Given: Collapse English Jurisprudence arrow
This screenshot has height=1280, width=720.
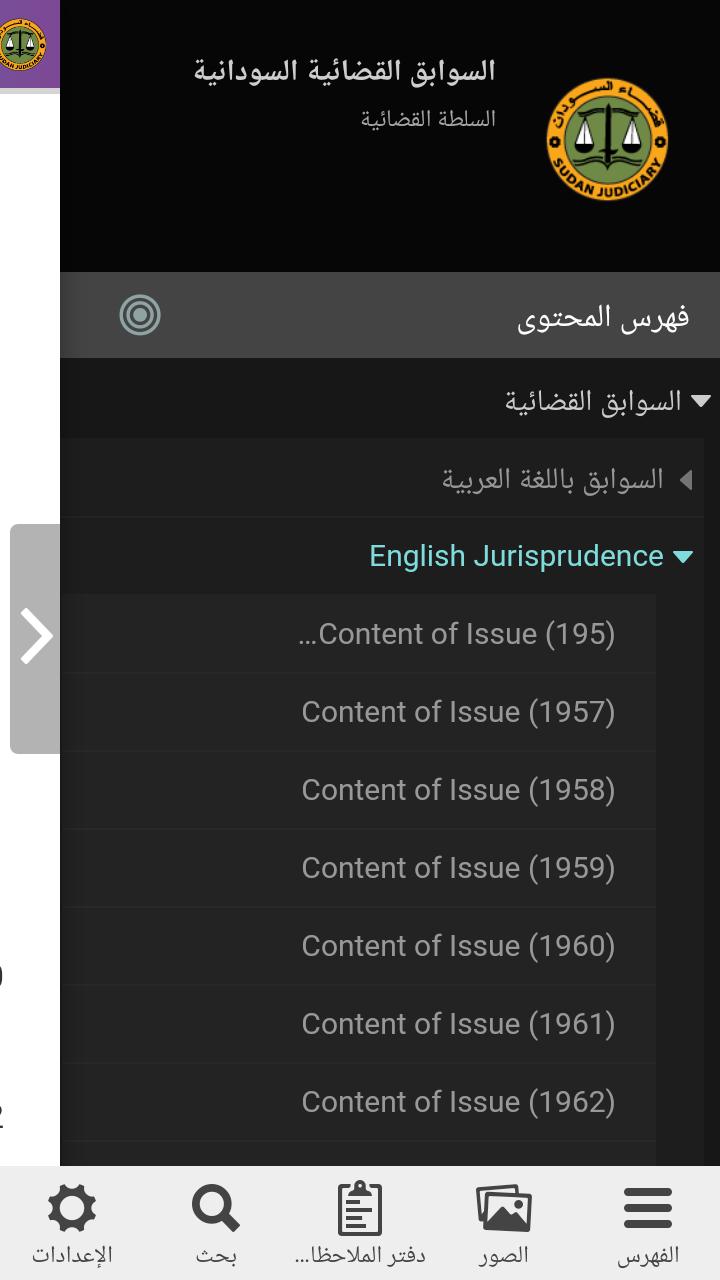Looking at the screenshot, I should coord(683,557).
